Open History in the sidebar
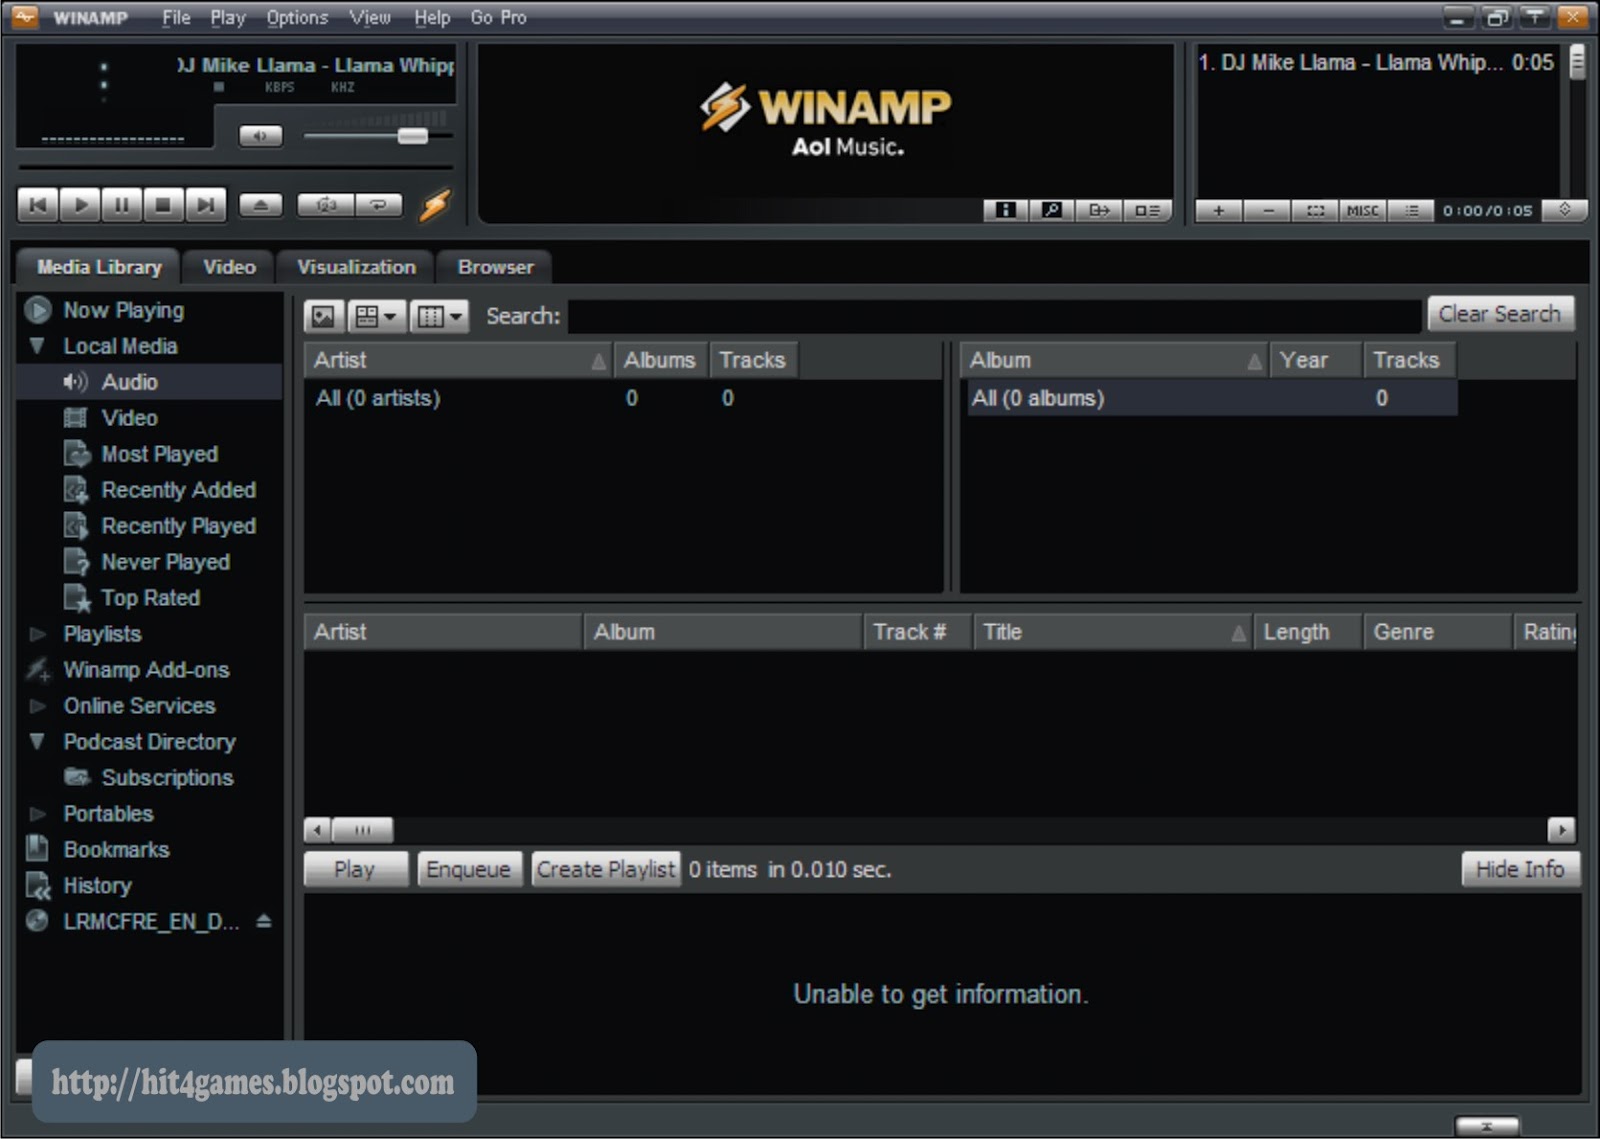Screen dimensions: 1600x1139 tap(97, 886)
